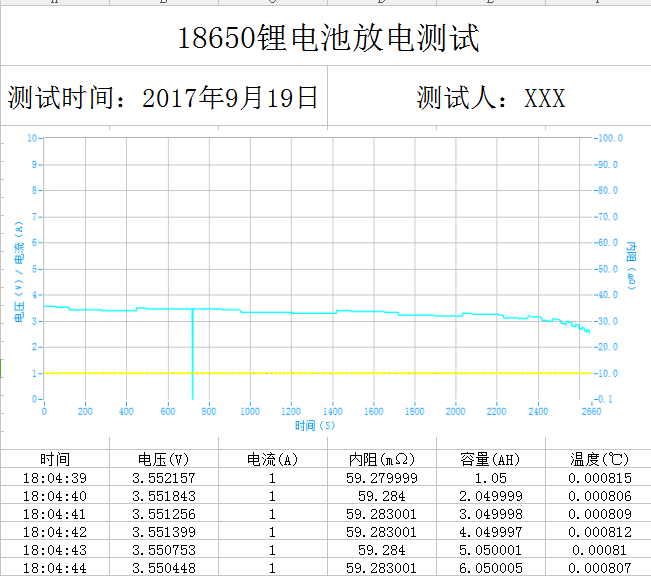This screenshot has width=651, height=576.
Task: Select voltage value 3.550753
Action: pos(164,550)
